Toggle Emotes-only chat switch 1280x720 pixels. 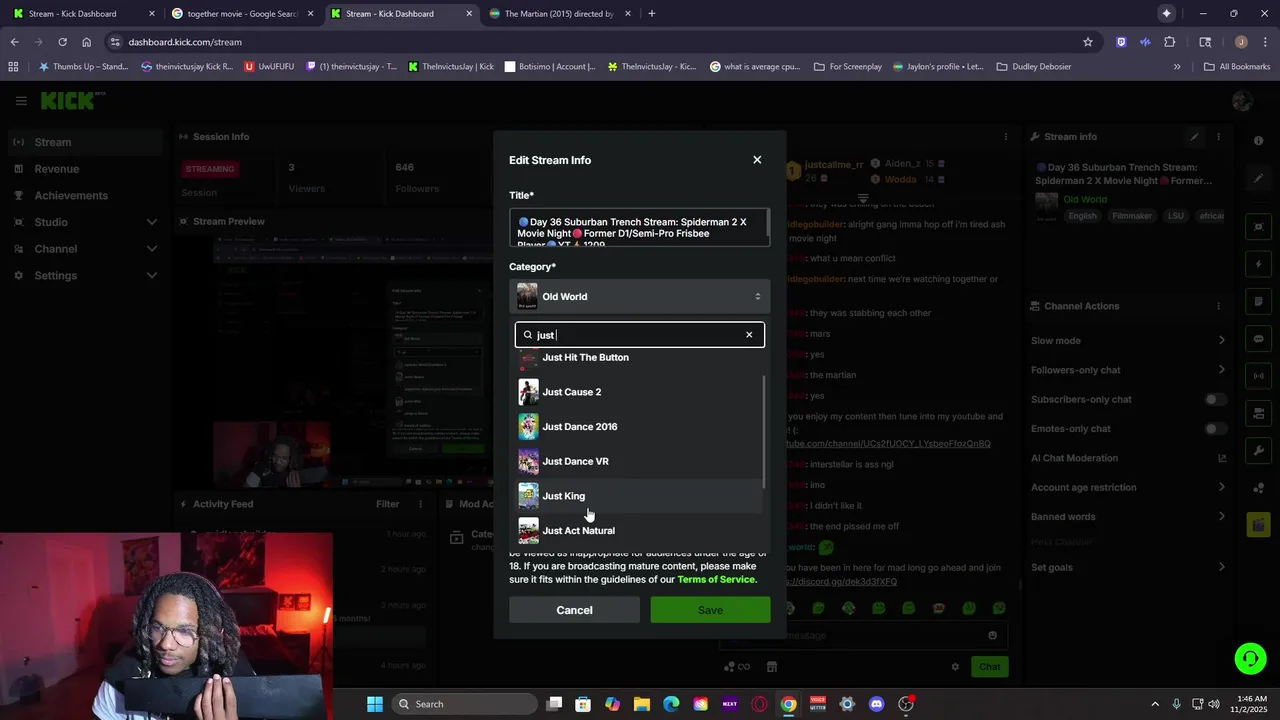pos(1215,429)
